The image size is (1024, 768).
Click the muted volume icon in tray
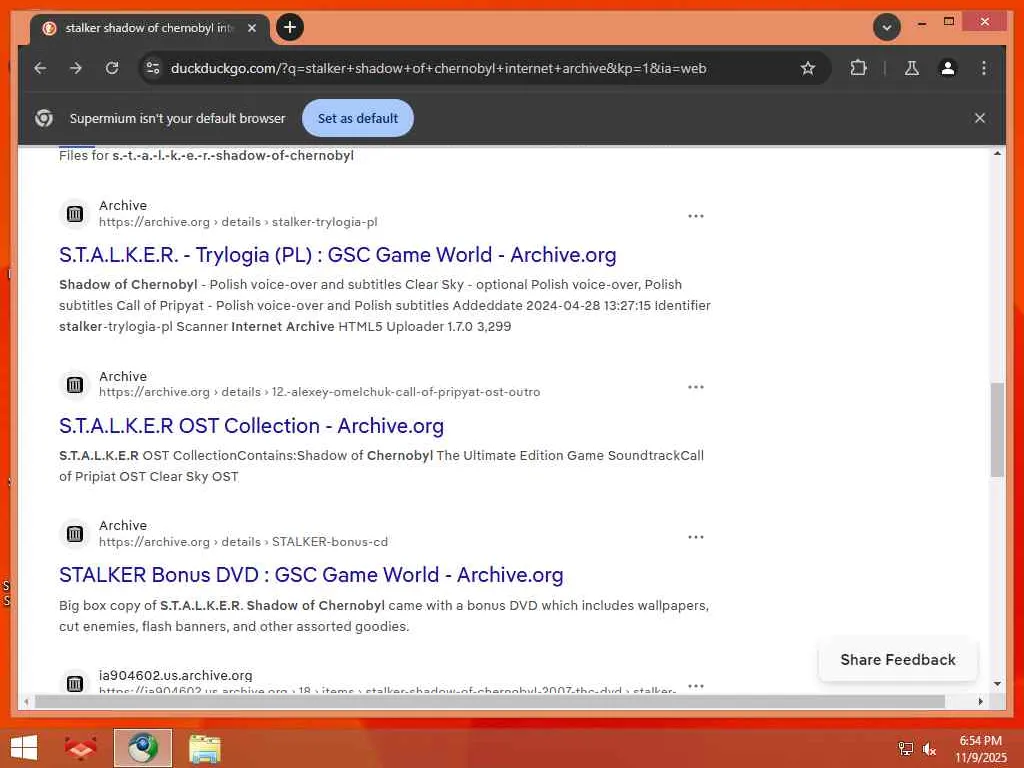coord(929,749)
